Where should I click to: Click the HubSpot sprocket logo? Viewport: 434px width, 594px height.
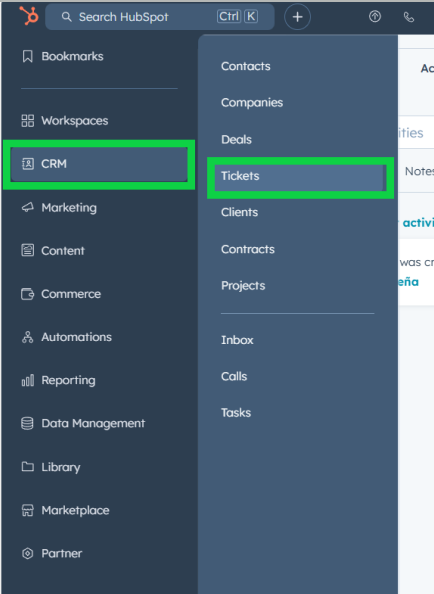[29, 16]
